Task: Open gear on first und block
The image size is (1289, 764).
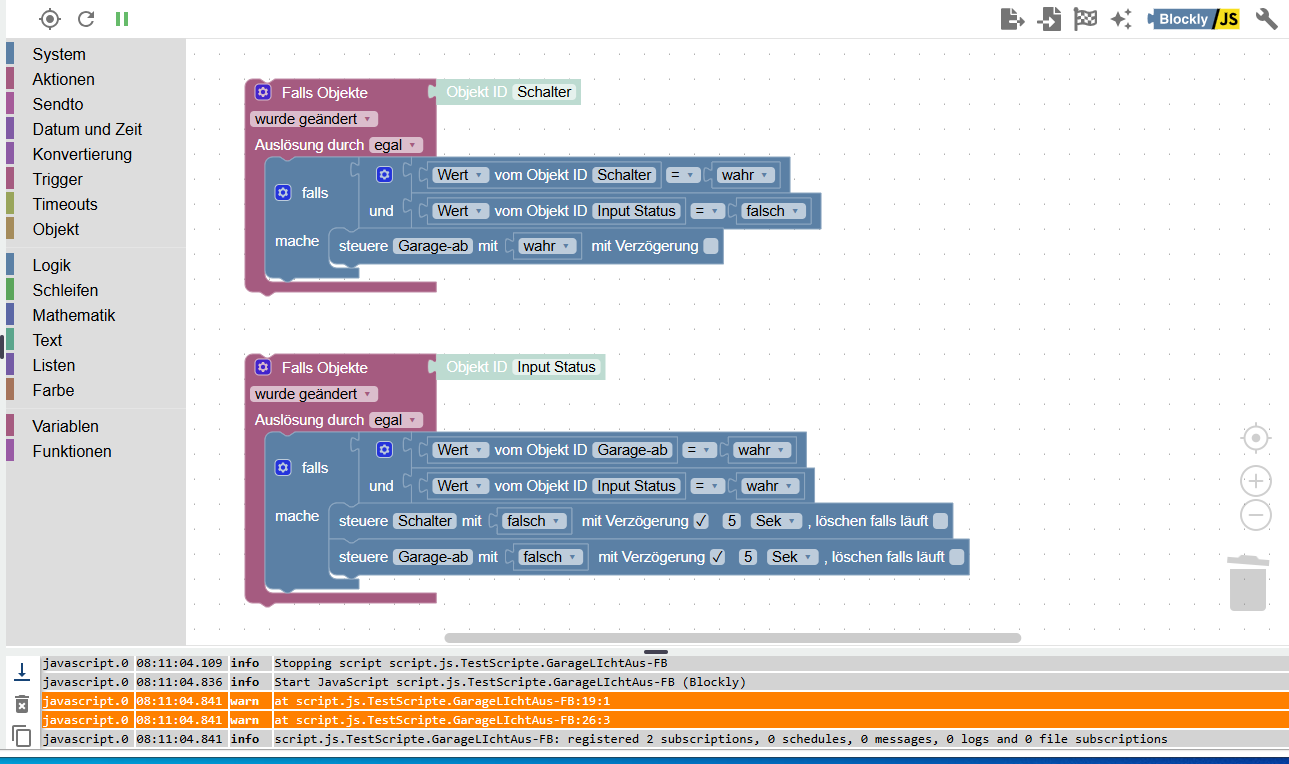Action: (384, 175)
